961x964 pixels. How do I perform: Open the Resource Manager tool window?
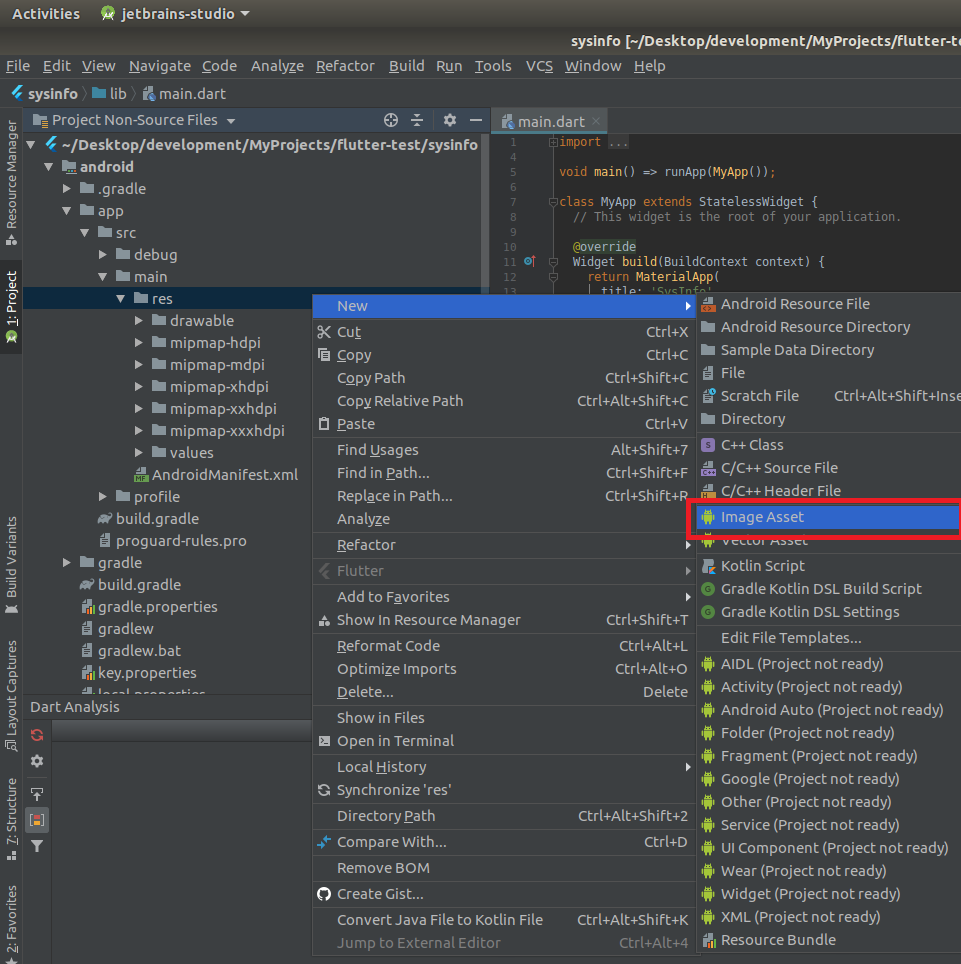pos(12,185)
